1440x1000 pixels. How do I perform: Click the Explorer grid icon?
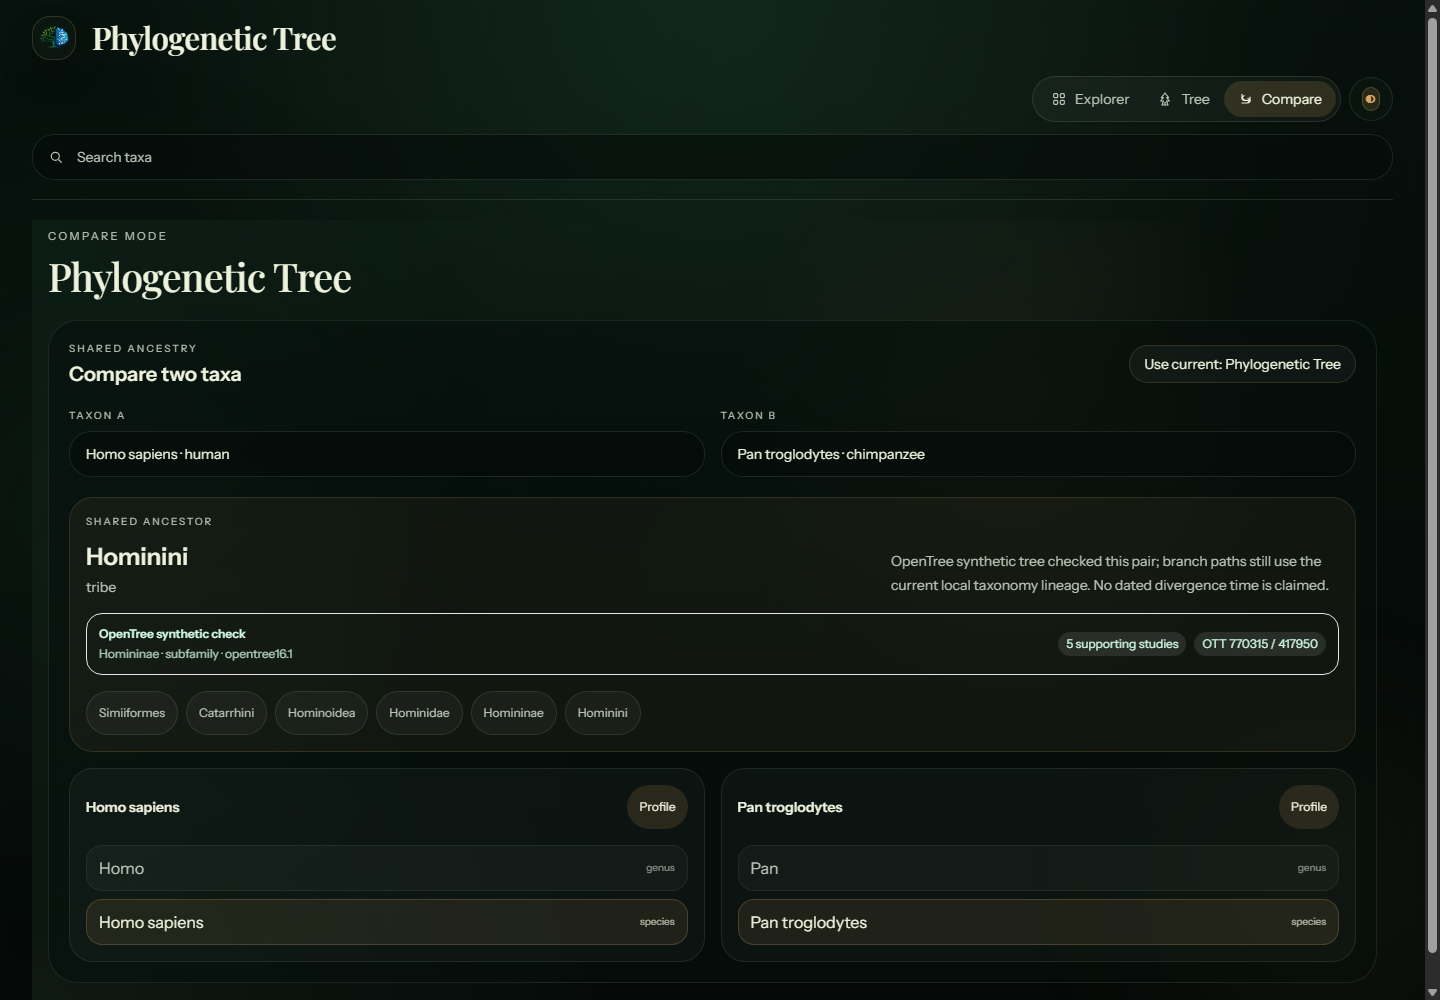[1059, 99]
